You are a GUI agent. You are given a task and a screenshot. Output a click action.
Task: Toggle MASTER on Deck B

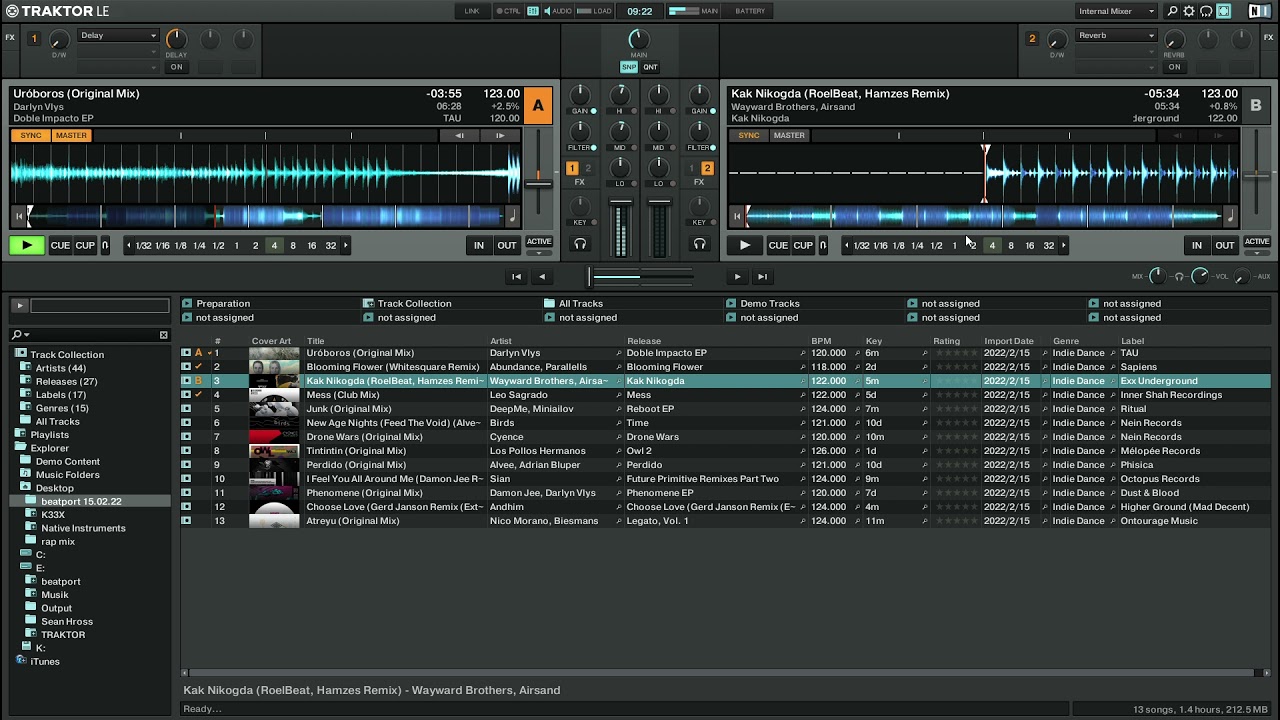[789, 135]
